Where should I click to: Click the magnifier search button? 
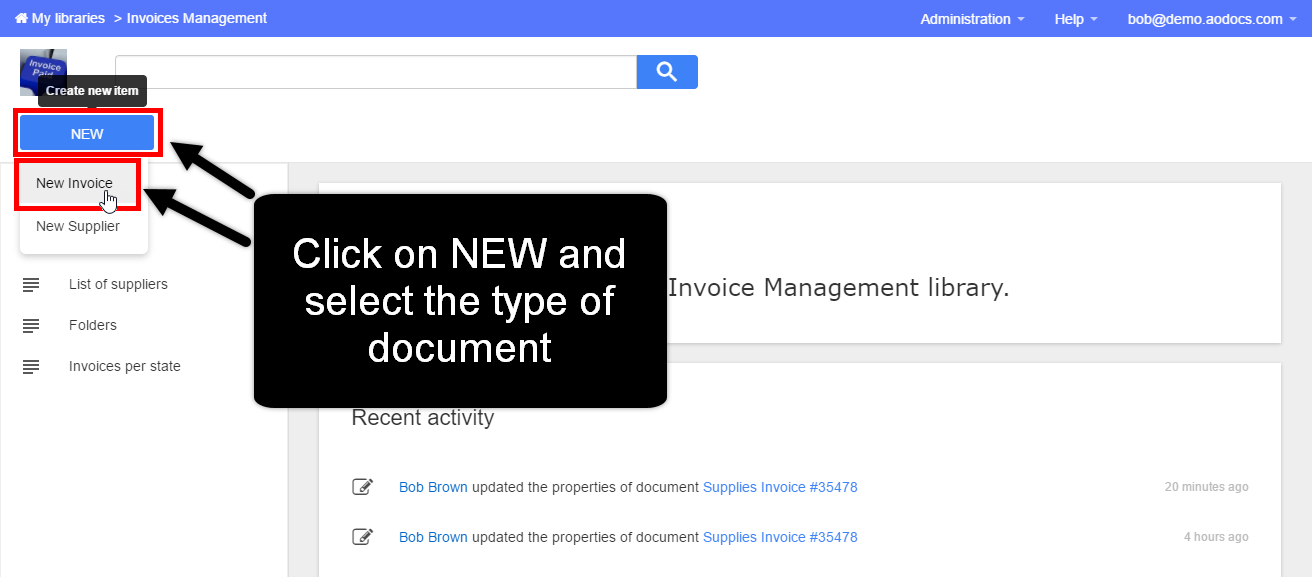tap(667, 72)
